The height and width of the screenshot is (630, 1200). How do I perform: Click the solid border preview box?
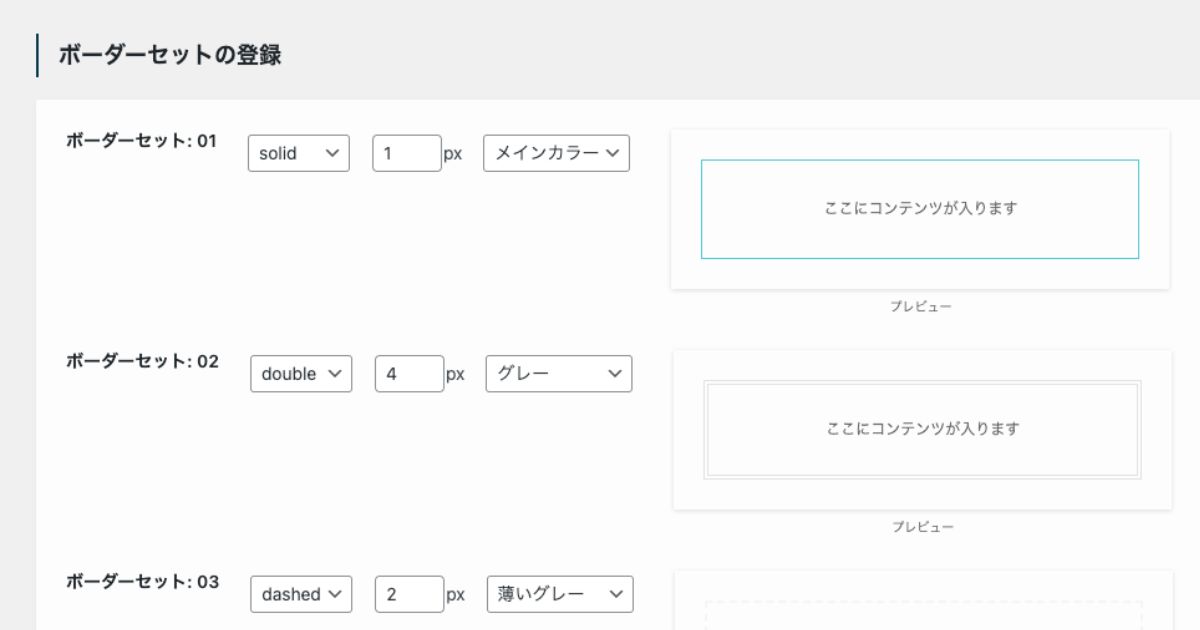click(x=919, y=209)
